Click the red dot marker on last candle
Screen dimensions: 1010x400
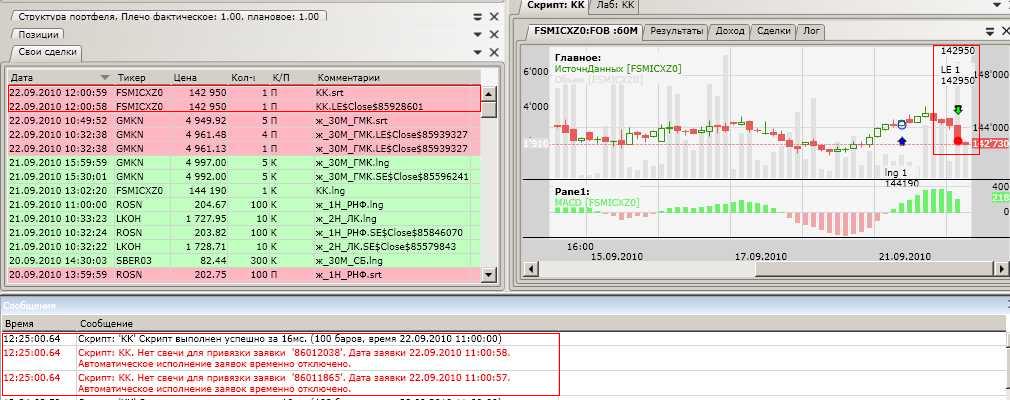[958, 141]
